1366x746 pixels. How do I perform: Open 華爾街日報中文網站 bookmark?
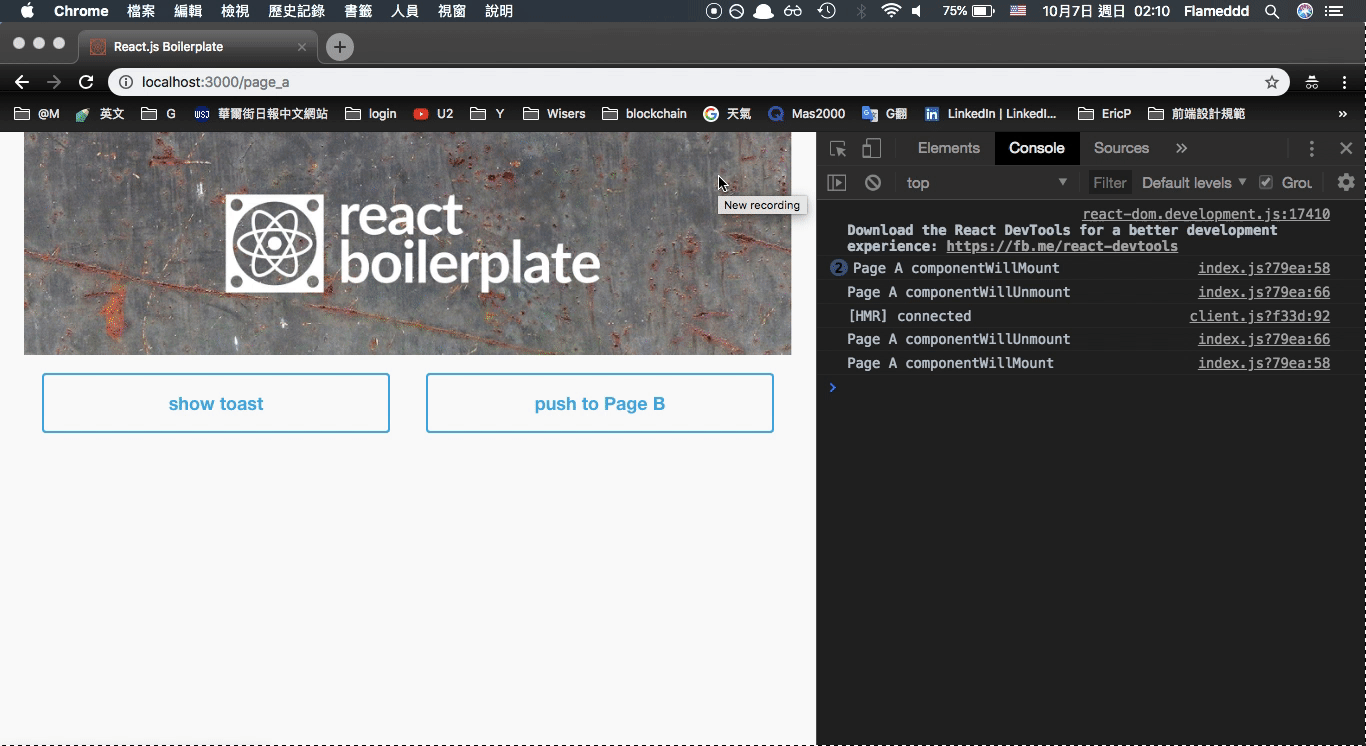261,114
